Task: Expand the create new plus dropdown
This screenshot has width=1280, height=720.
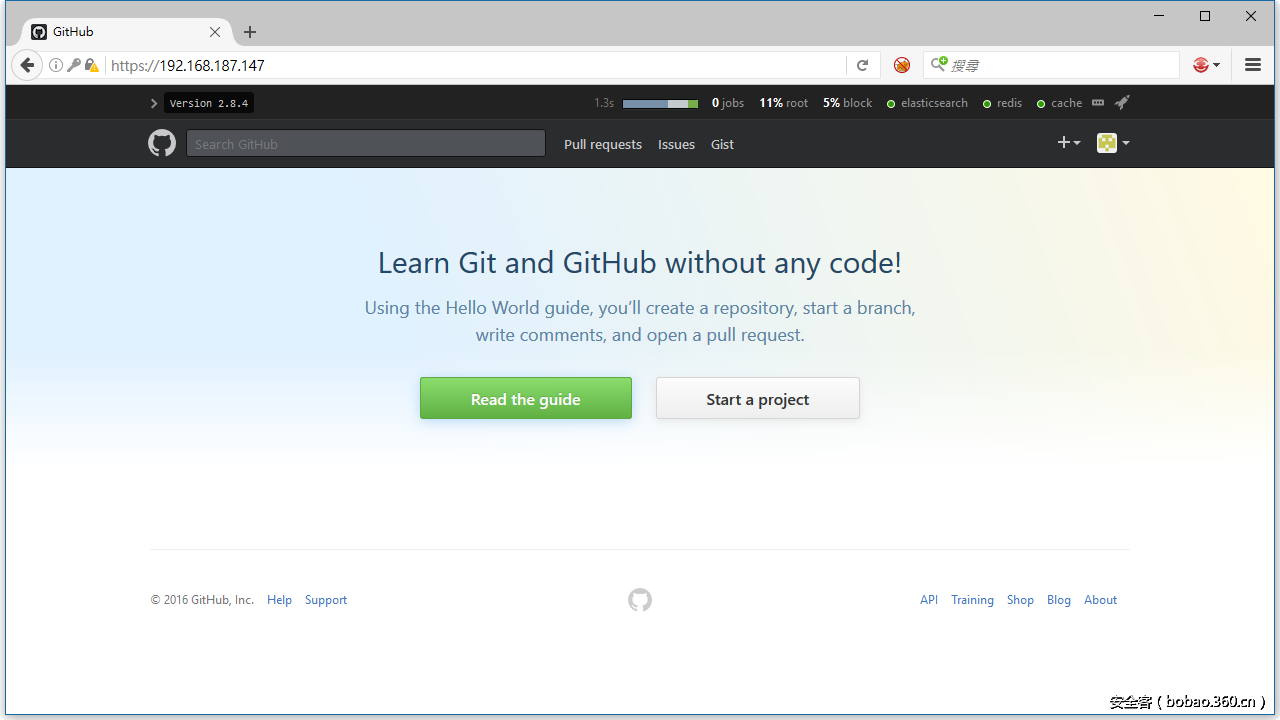Action: [x=1068, y=143]
